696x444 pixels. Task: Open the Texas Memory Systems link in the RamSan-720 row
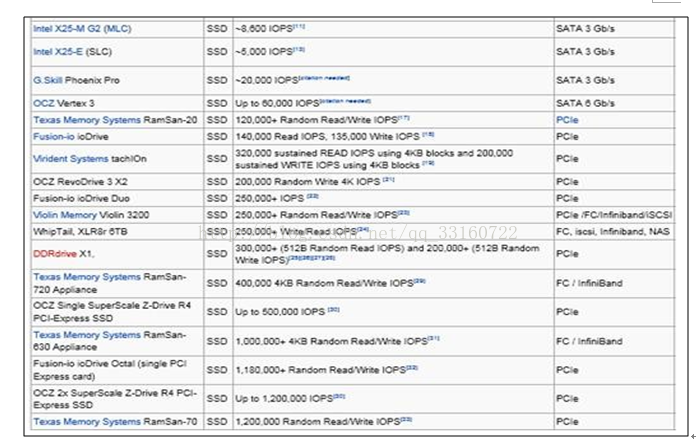click(x=87, y=277)
